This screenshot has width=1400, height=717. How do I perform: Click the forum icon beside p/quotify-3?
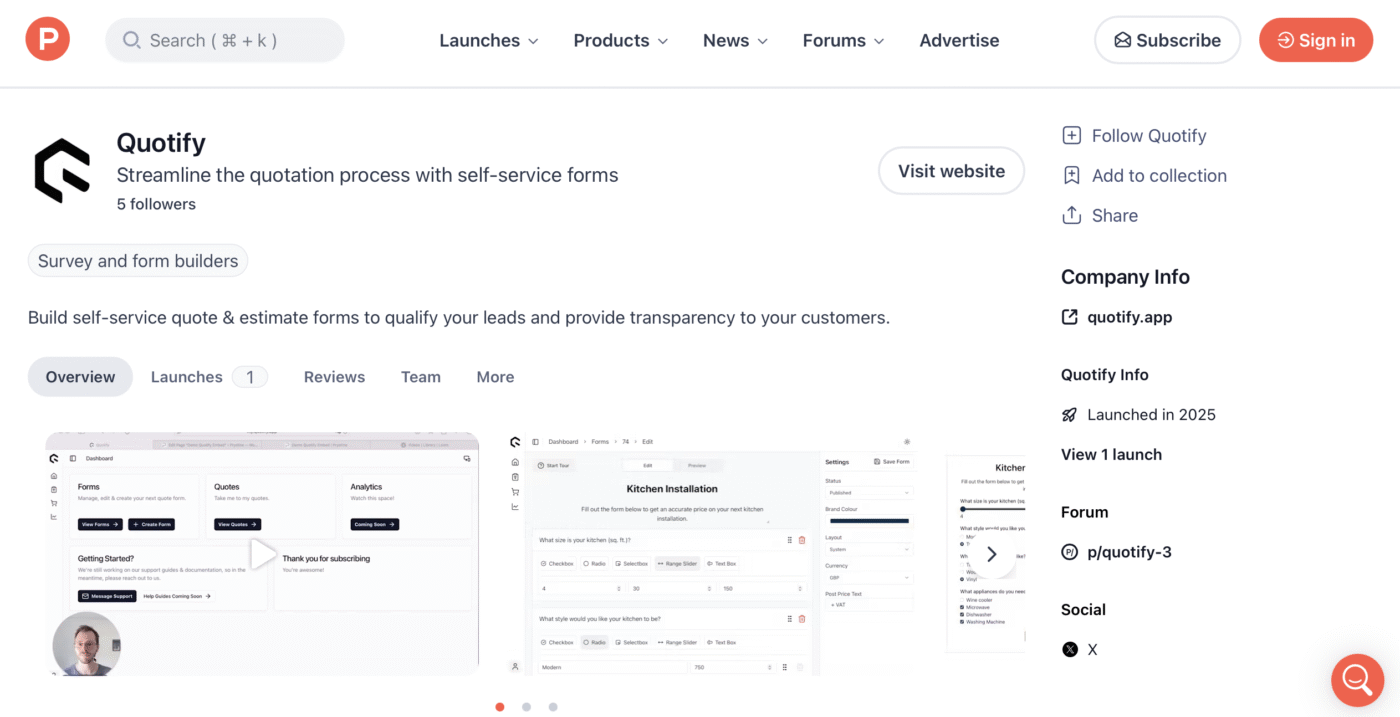coord(1070,552)
